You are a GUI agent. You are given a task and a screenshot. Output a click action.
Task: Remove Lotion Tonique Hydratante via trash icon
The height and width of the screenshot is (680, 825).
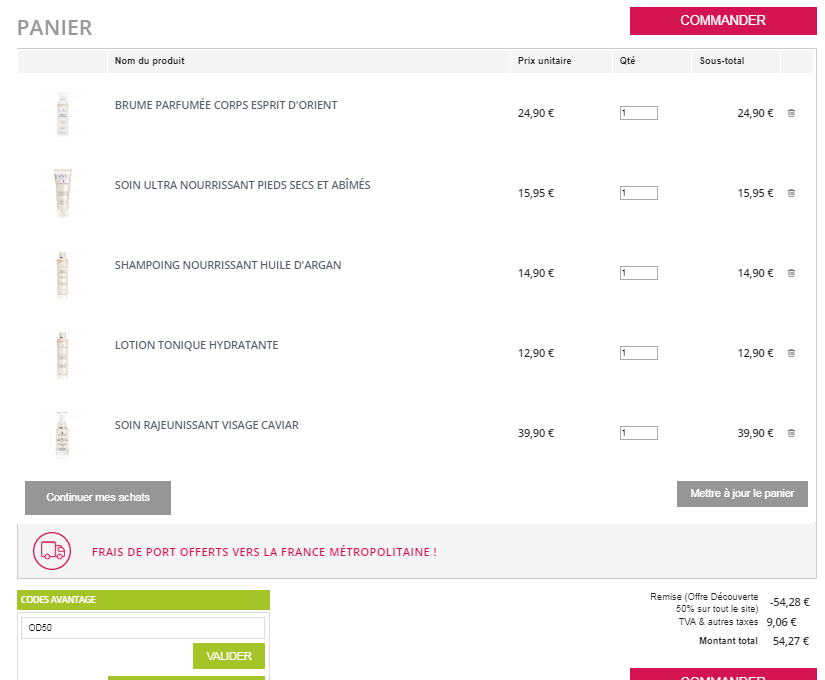point(791,353)
